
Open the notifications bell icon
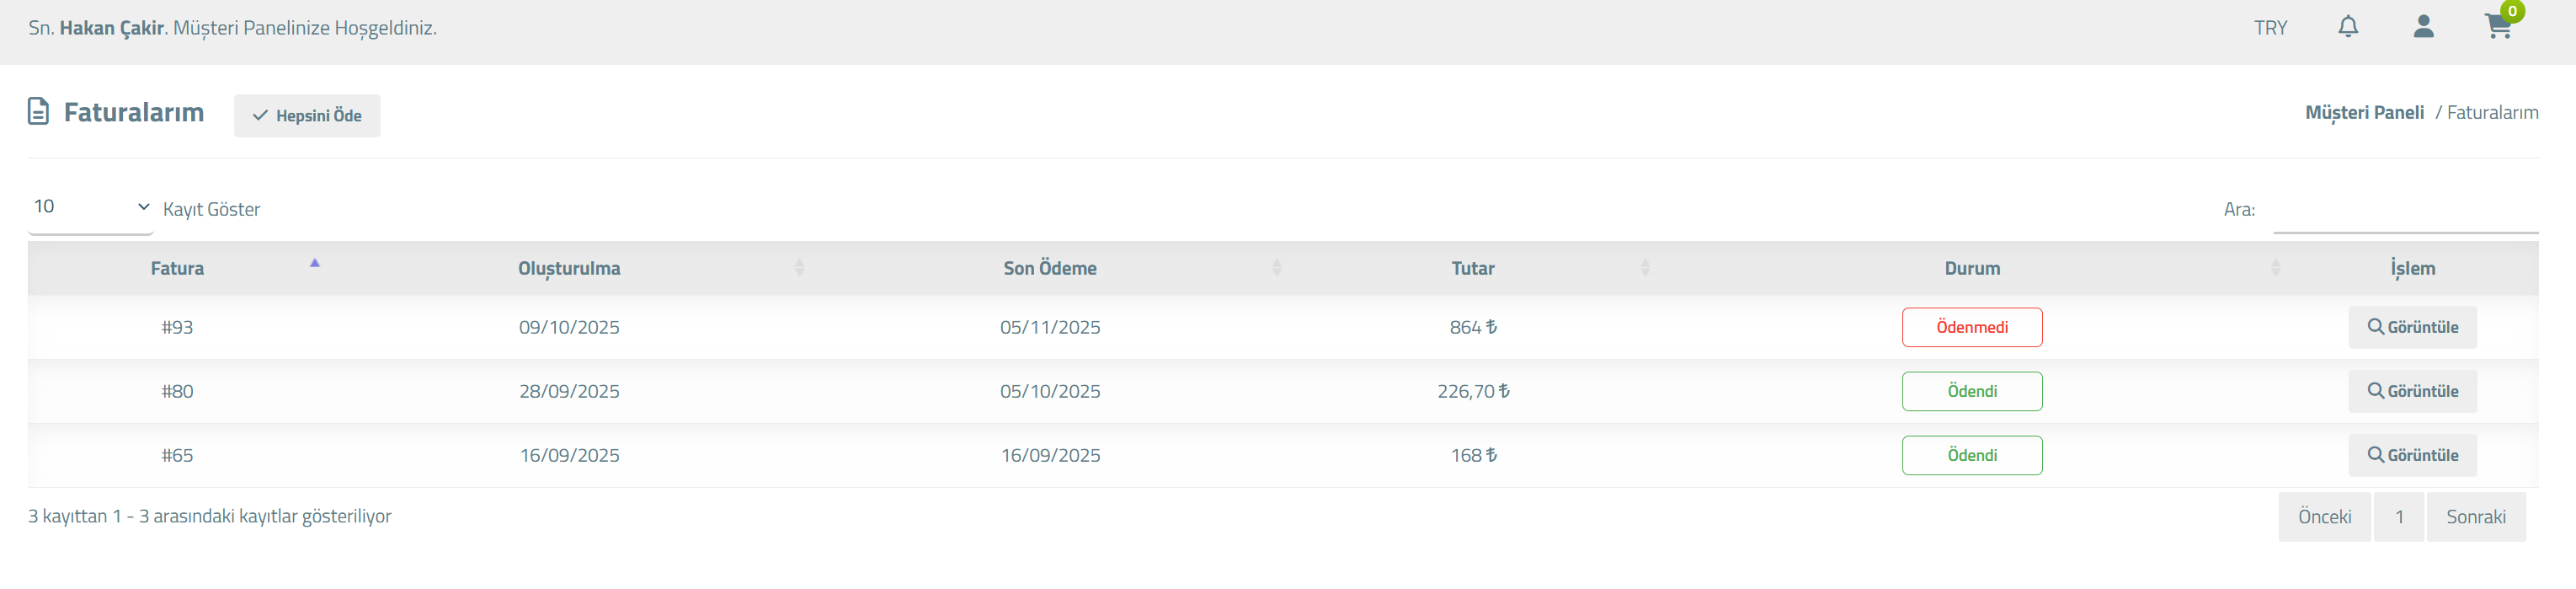pos(2348,27)
